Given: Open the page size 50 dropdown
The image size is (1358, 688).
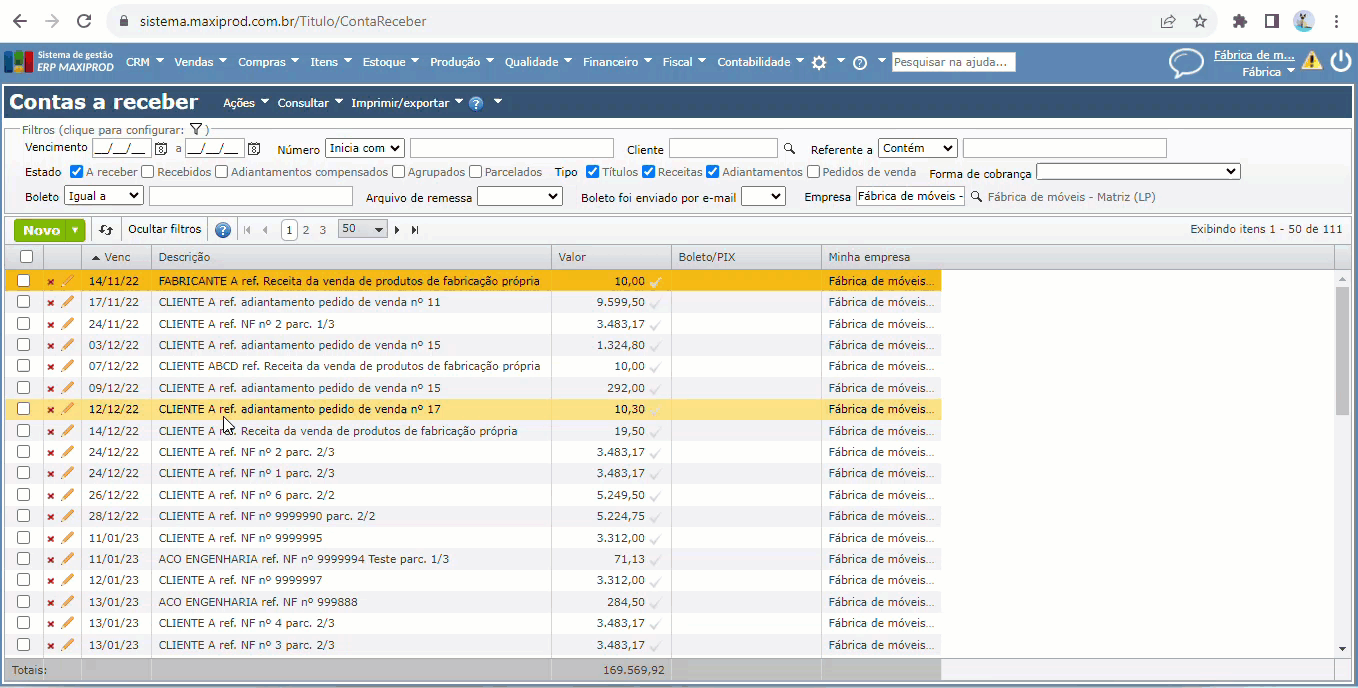Looking at the screenshot, I should [x=362, y=230].
